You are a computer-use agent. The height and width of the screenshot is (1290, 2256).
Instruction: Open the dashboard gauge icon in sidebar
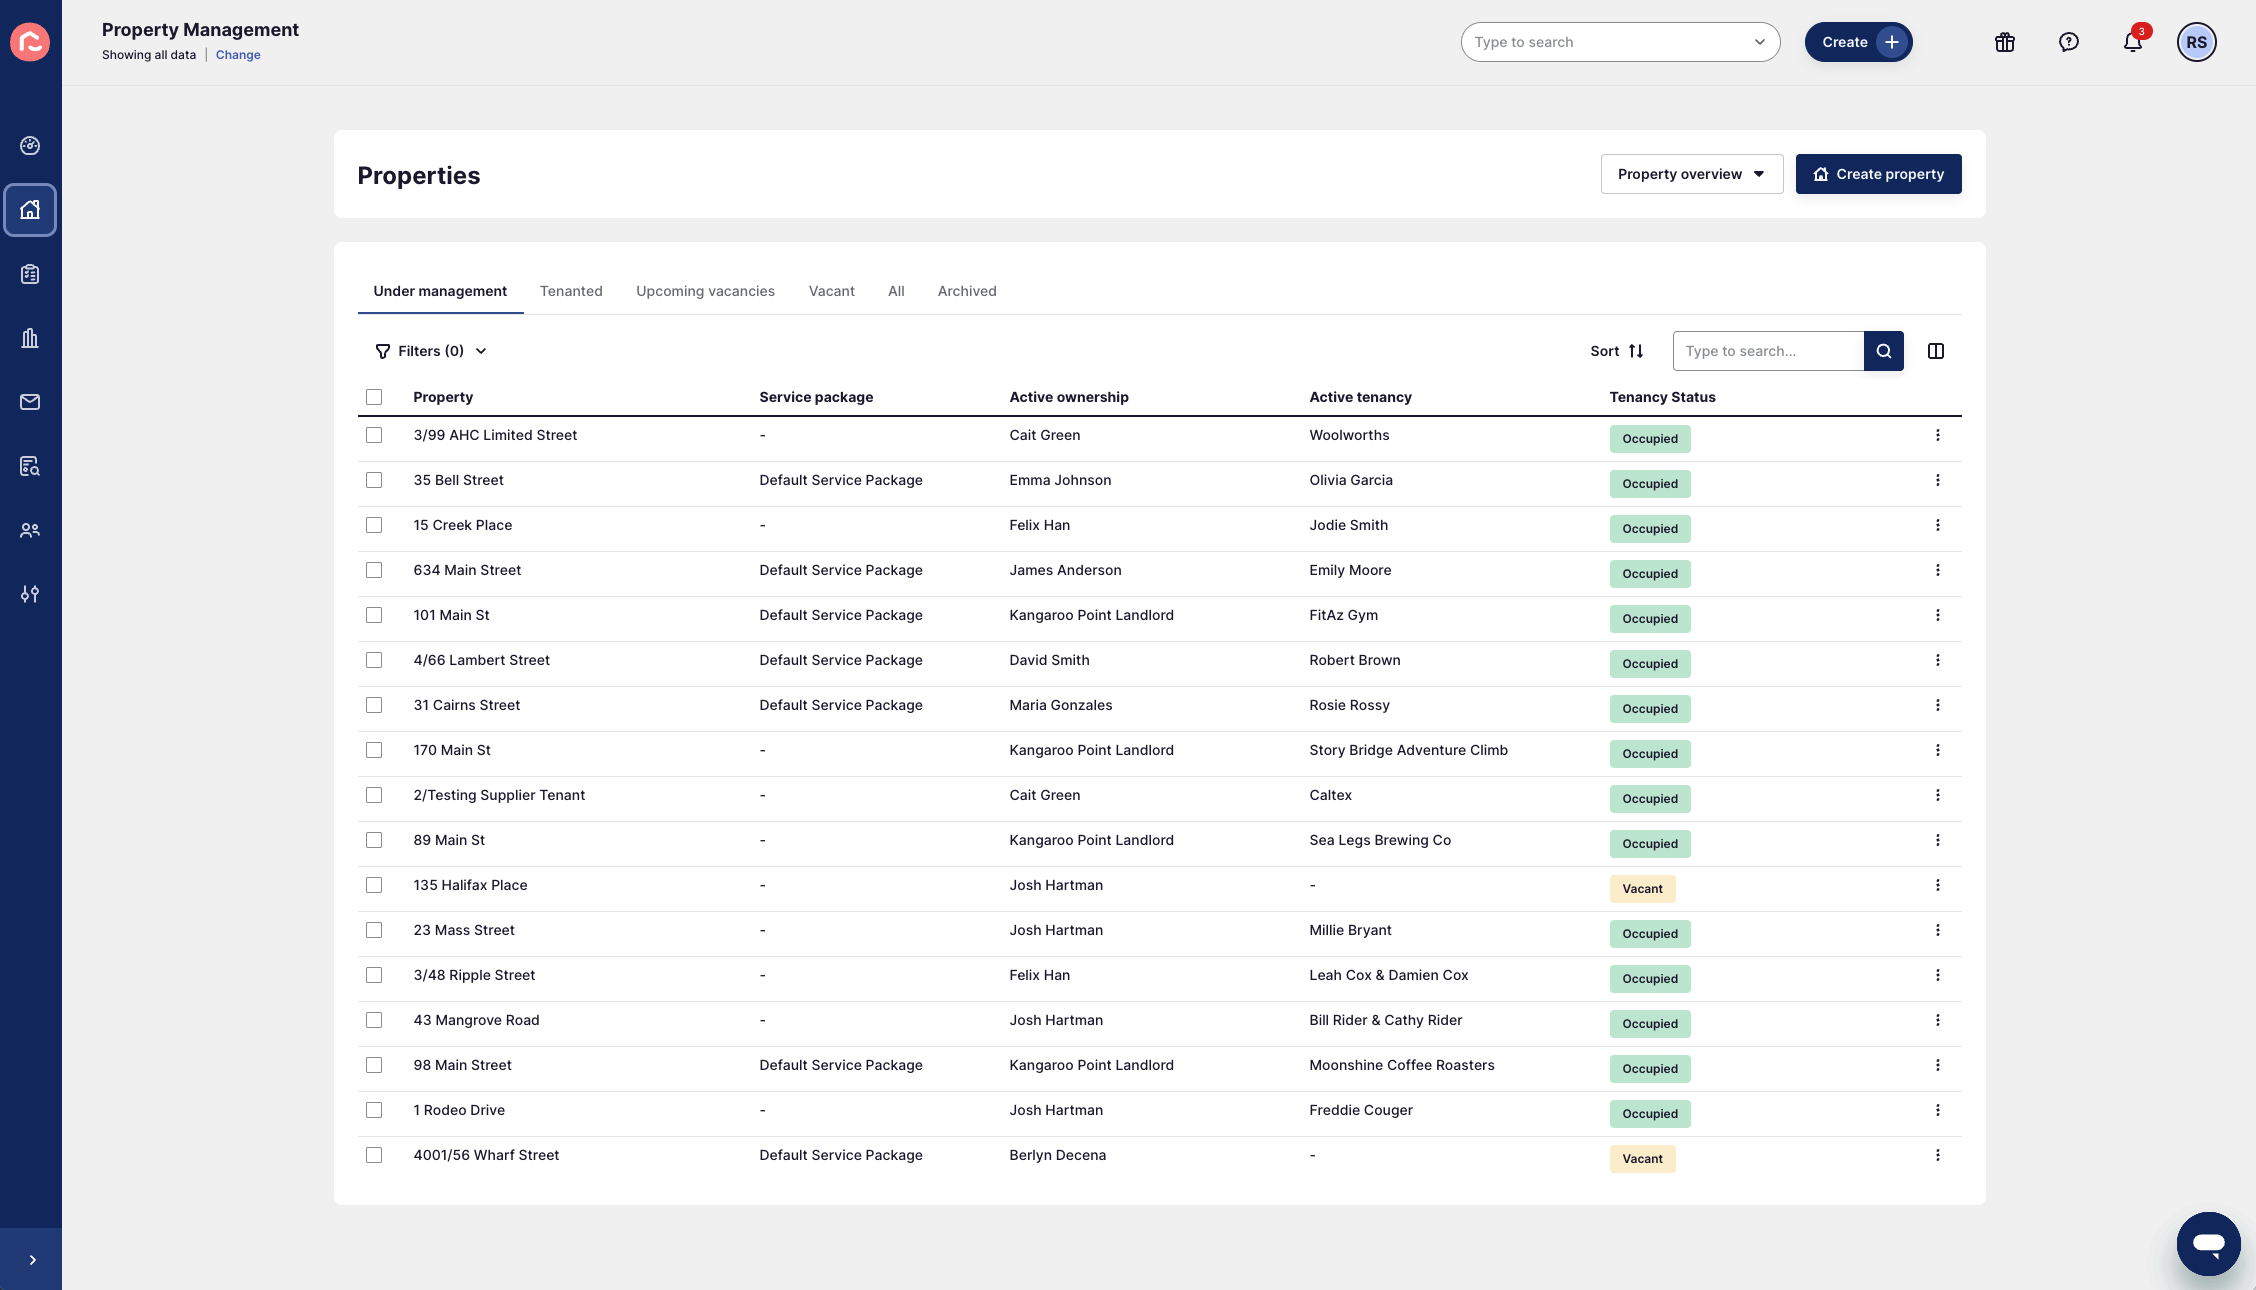point(30,146)
